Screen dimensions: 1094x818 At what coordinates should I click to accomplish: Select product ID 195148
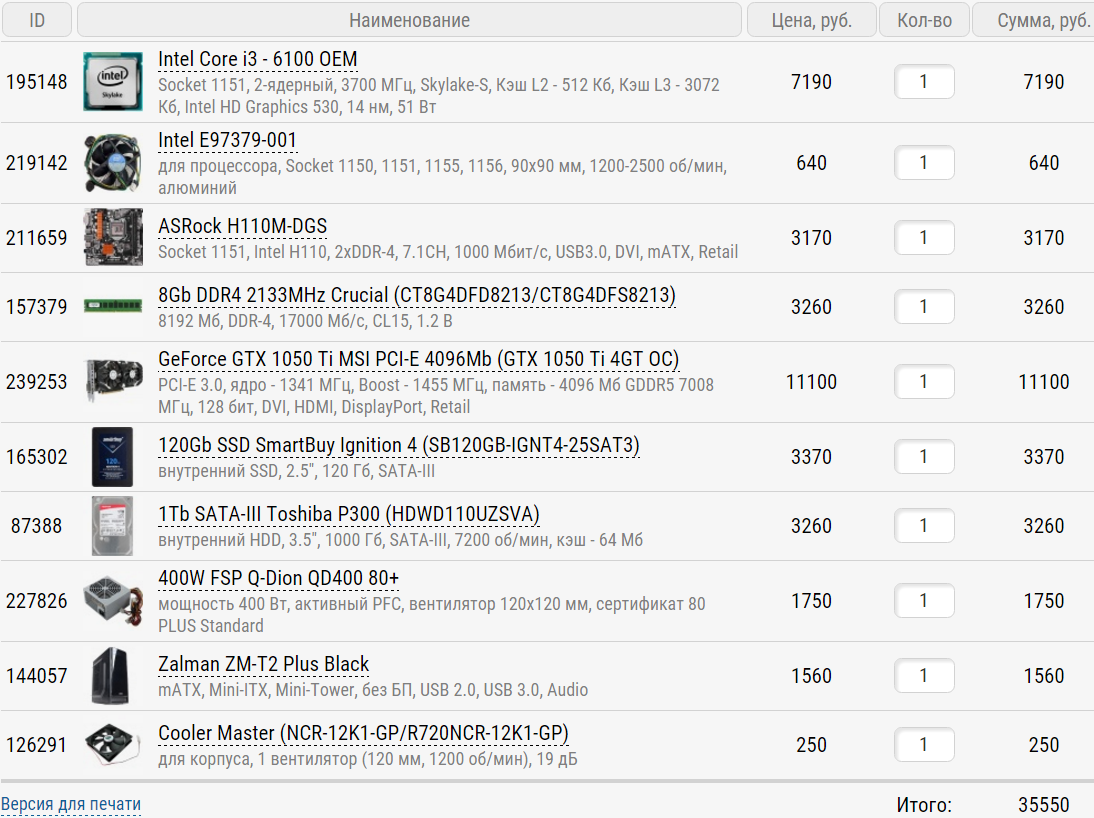pos(37,82)
